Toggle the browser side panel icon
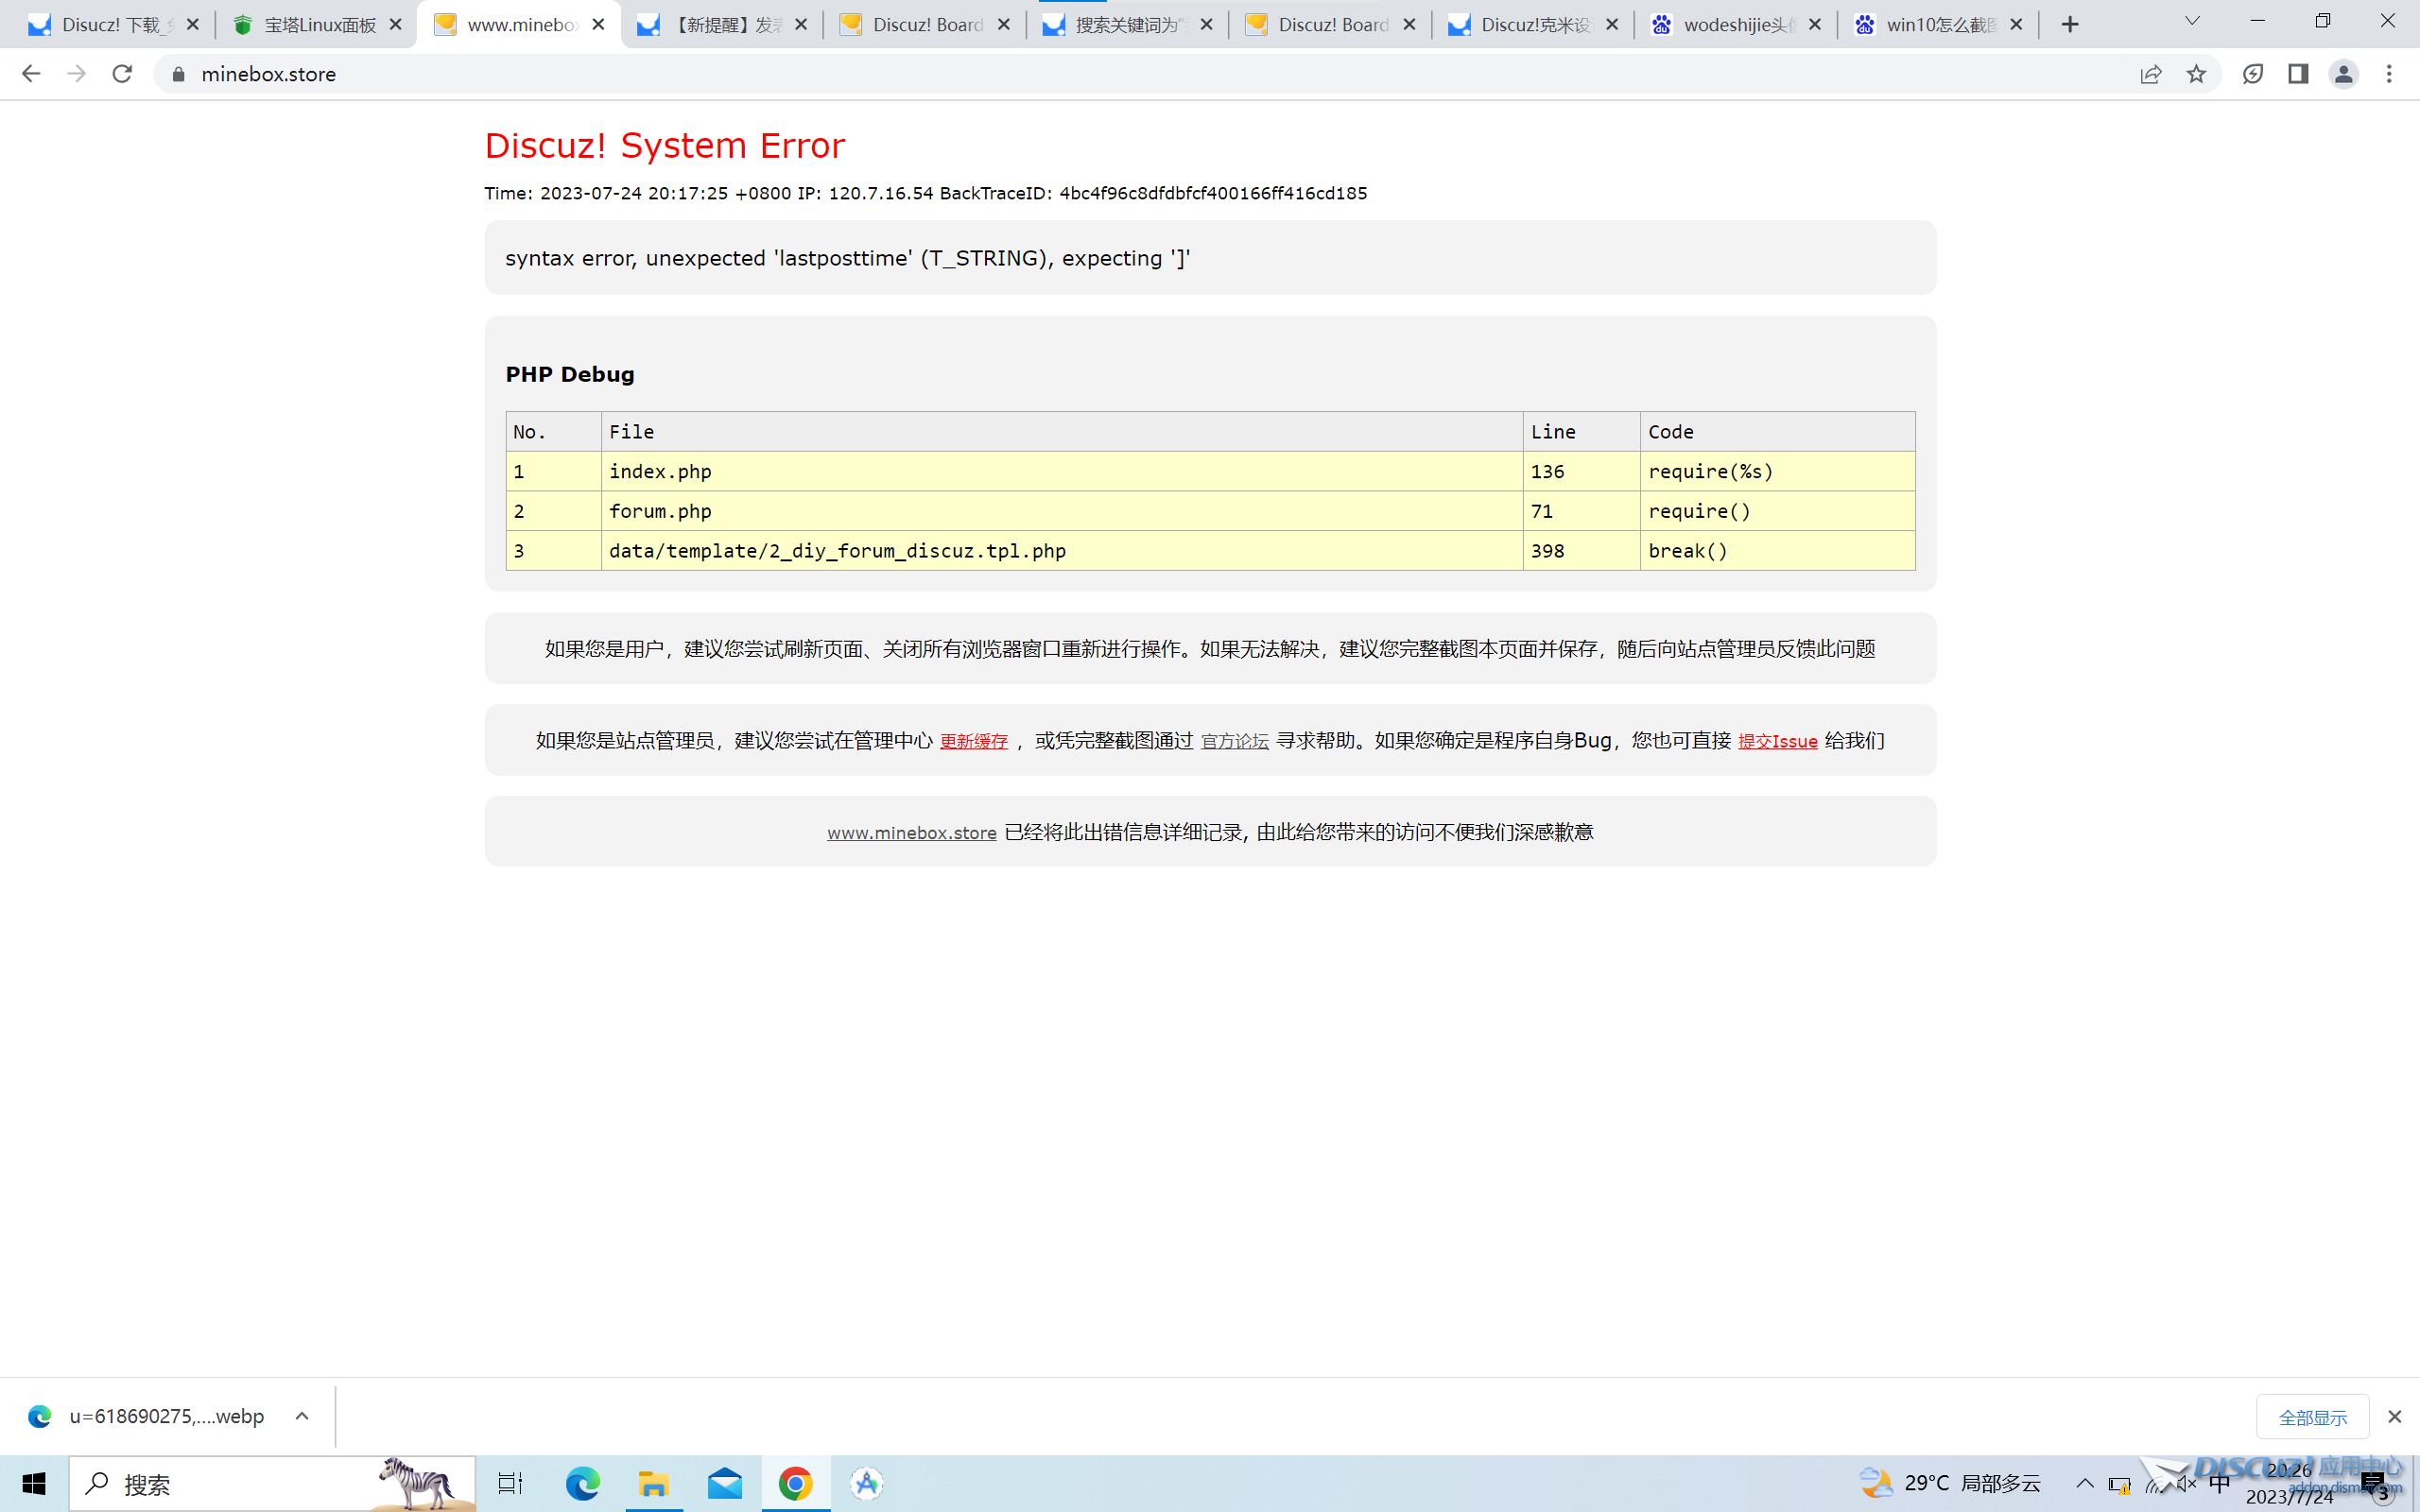Viewport: 2420px width, 1512px height. pos(2298,74)
